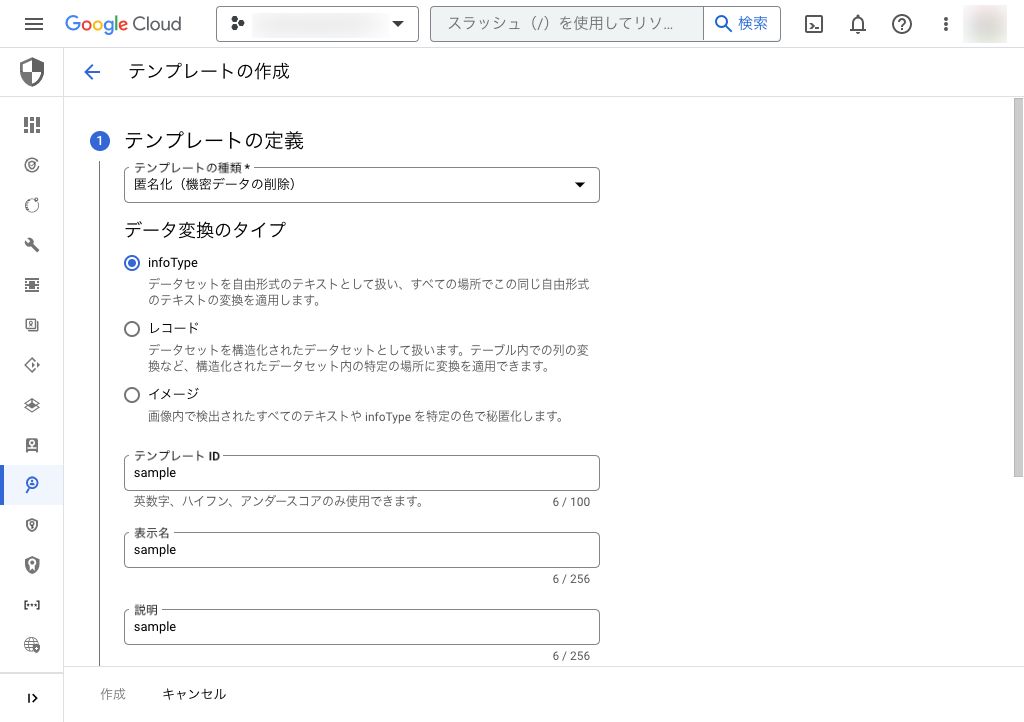This screenshot has height=722, width=1024.
Task: Open the layers icon in the sidebar
Action: pyautogui.click(x=31, y=405)
